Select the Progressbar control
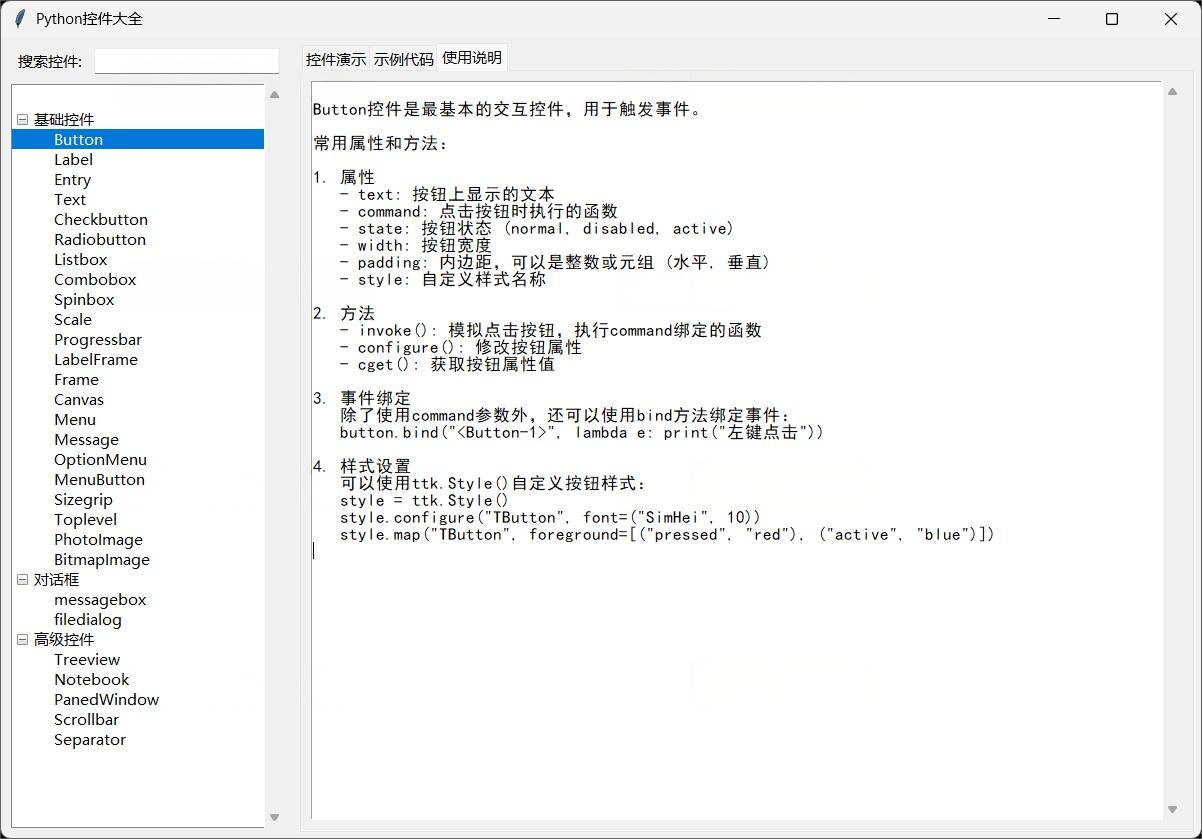 98,339
